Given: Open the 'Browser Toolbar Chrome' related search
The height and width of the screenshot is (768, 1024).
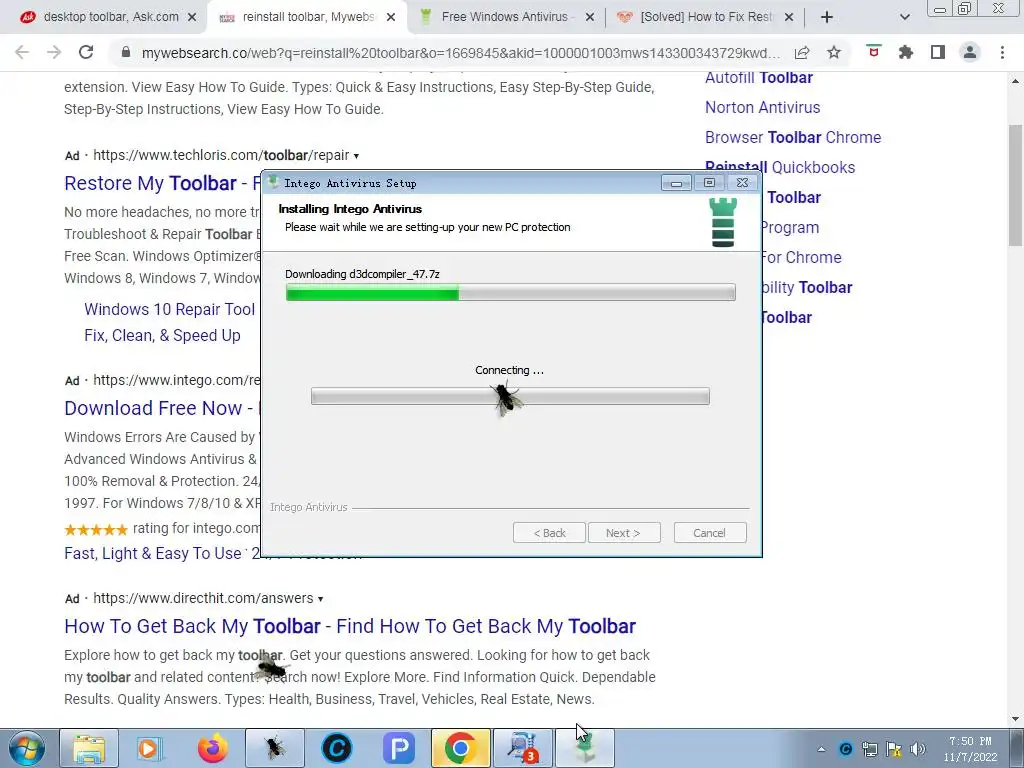Looking at the screenshot, I should 793,137.
